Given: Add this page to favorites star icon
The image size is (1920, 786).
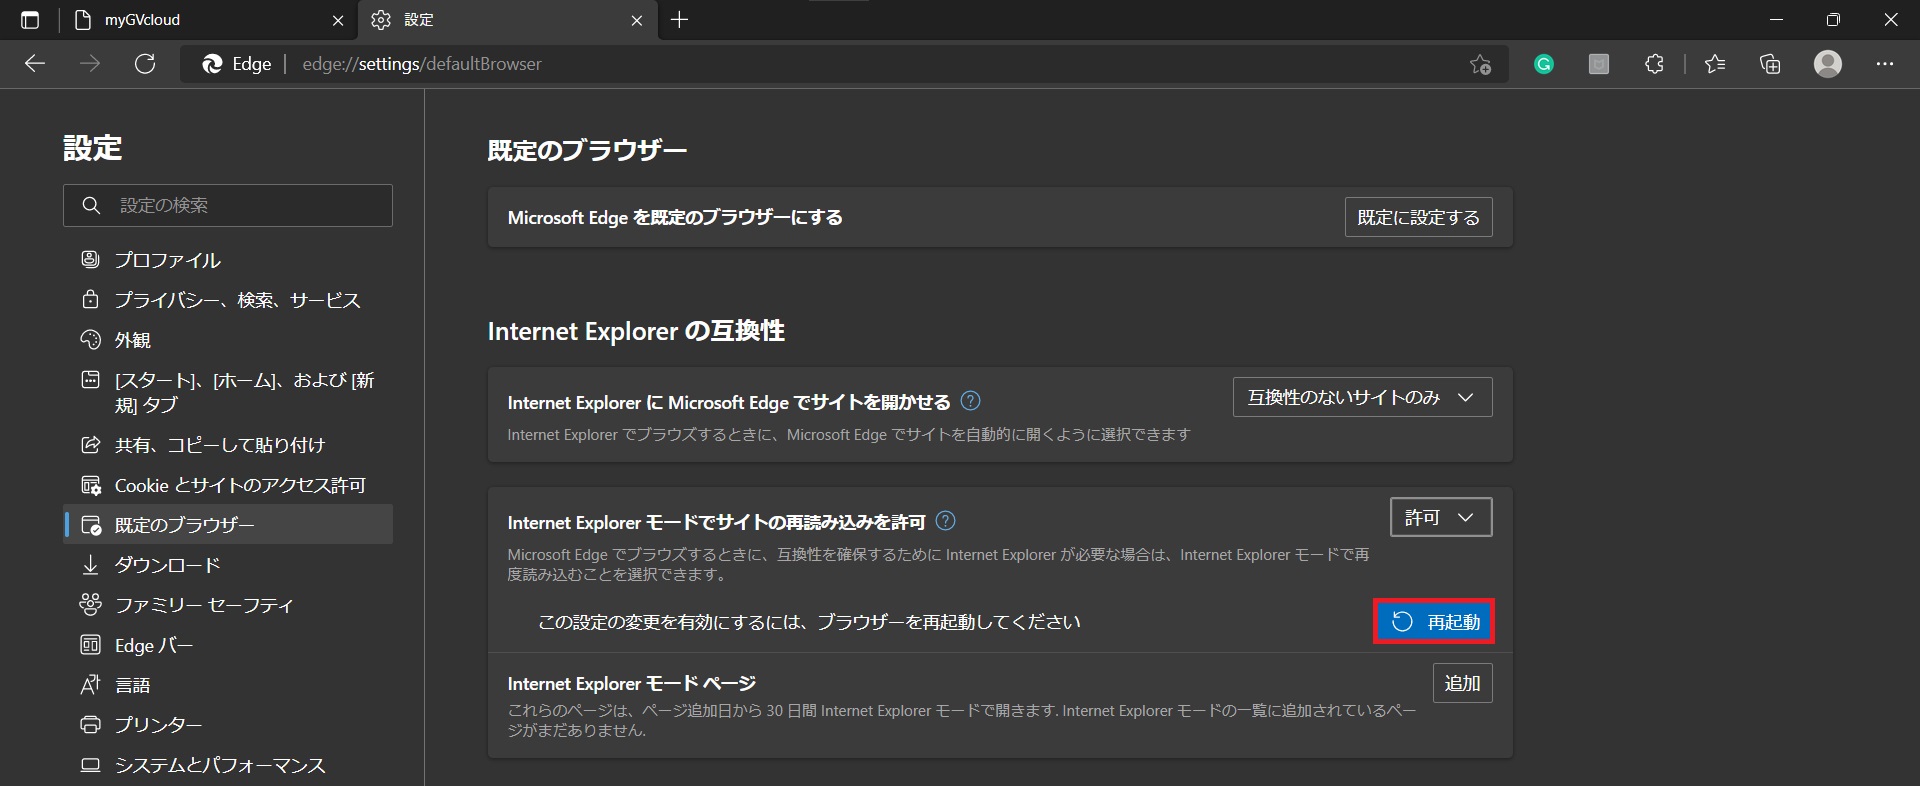Looking at the screenshot, I should pos(1480,64).
